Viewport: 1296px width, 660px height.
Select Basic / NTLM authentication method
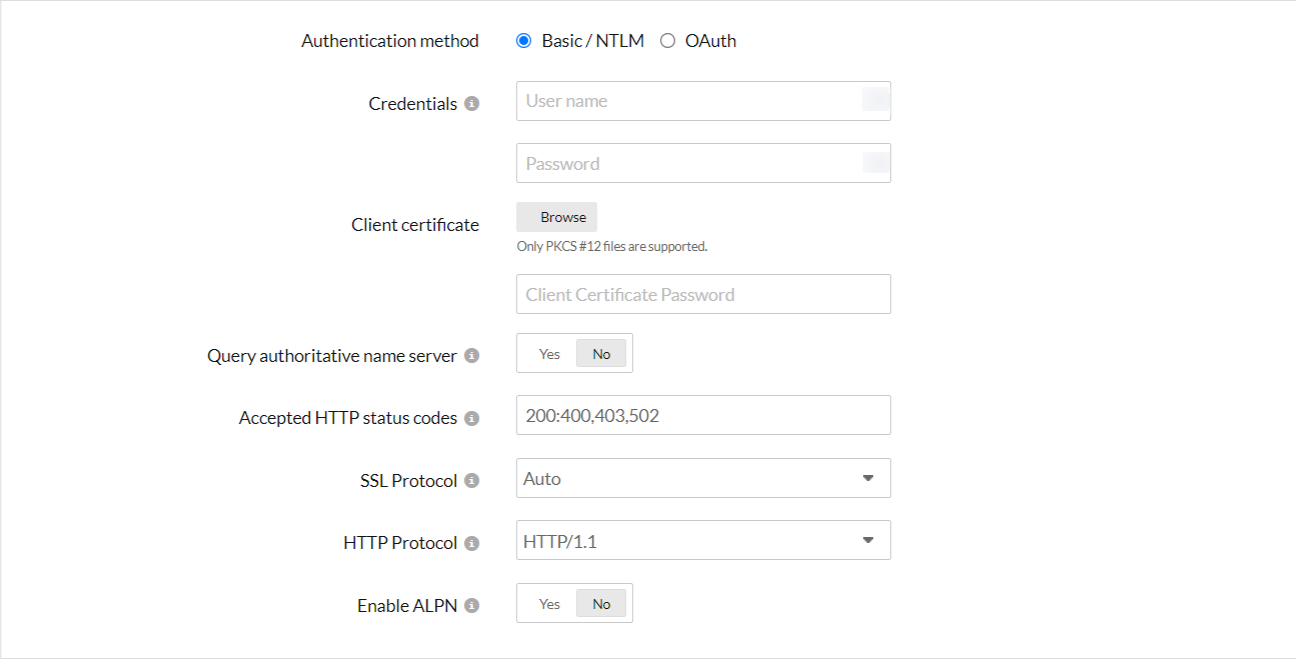tap(524, 41)
